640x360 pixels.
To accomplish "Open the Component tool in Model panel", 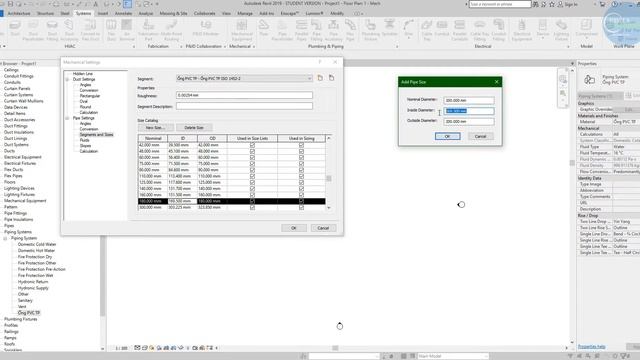I will coord(586,29).
